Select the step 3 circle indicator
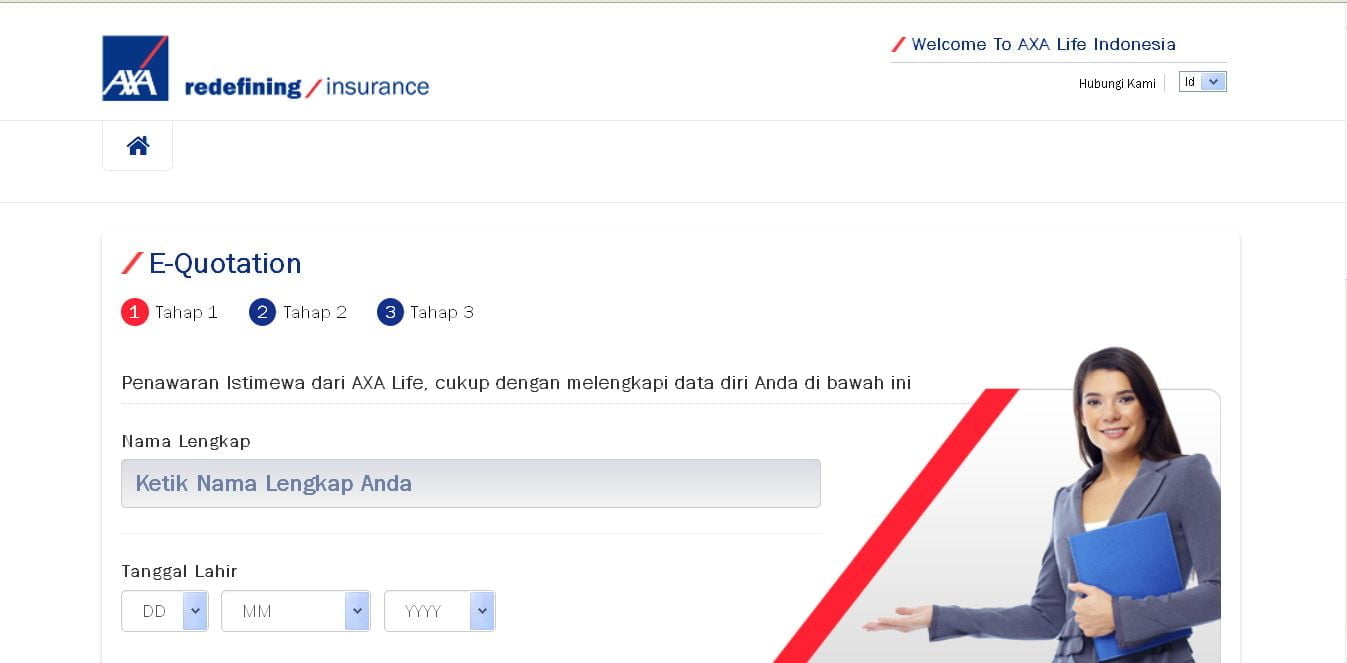This screenshot has height=663, width=1347. [390, 312]
